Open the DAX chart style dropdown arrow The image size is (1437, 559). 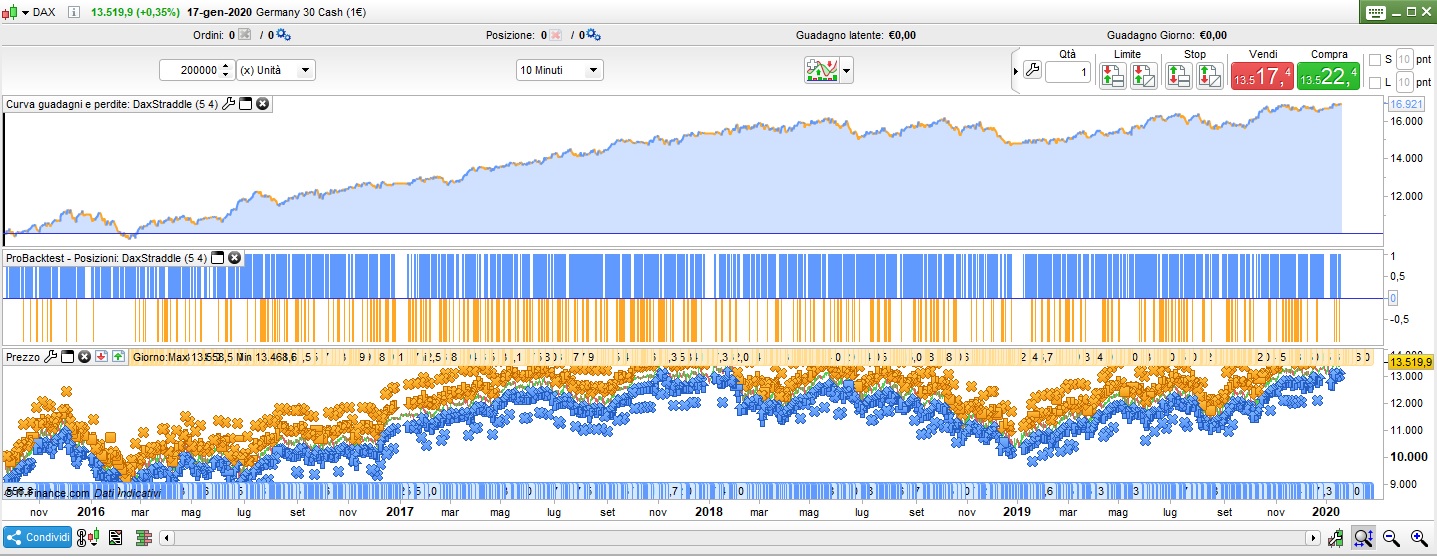point(27,12)
